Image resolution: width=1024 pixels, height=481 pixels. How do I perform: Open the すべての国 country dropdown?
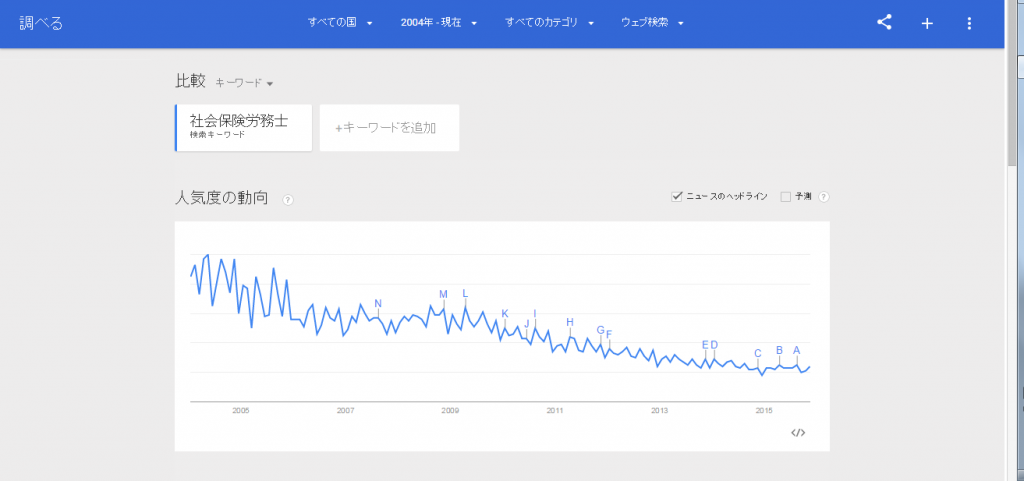pyautogui.click(x=340, y=23)
